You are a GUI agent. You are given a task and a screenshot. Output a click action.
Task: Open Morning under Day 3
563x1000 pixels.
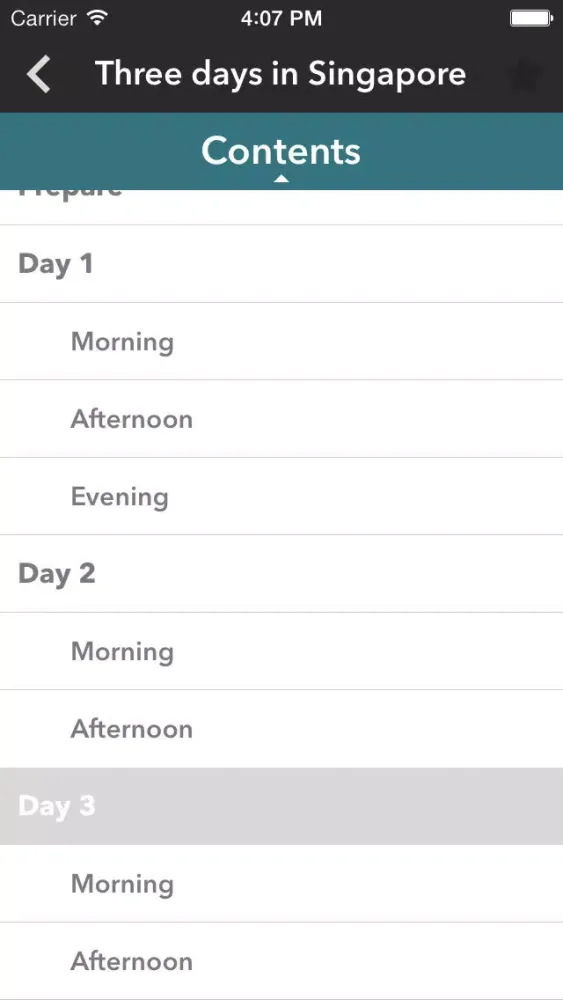[x=281, y=884]
